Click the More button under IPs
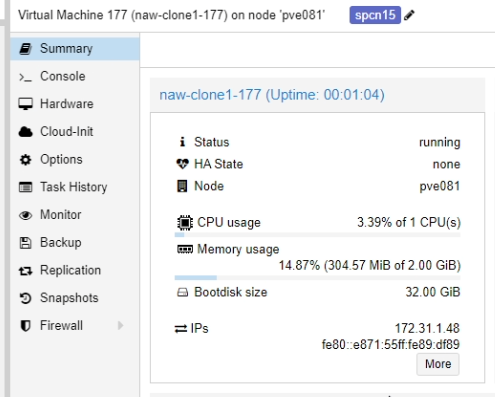 438,364
